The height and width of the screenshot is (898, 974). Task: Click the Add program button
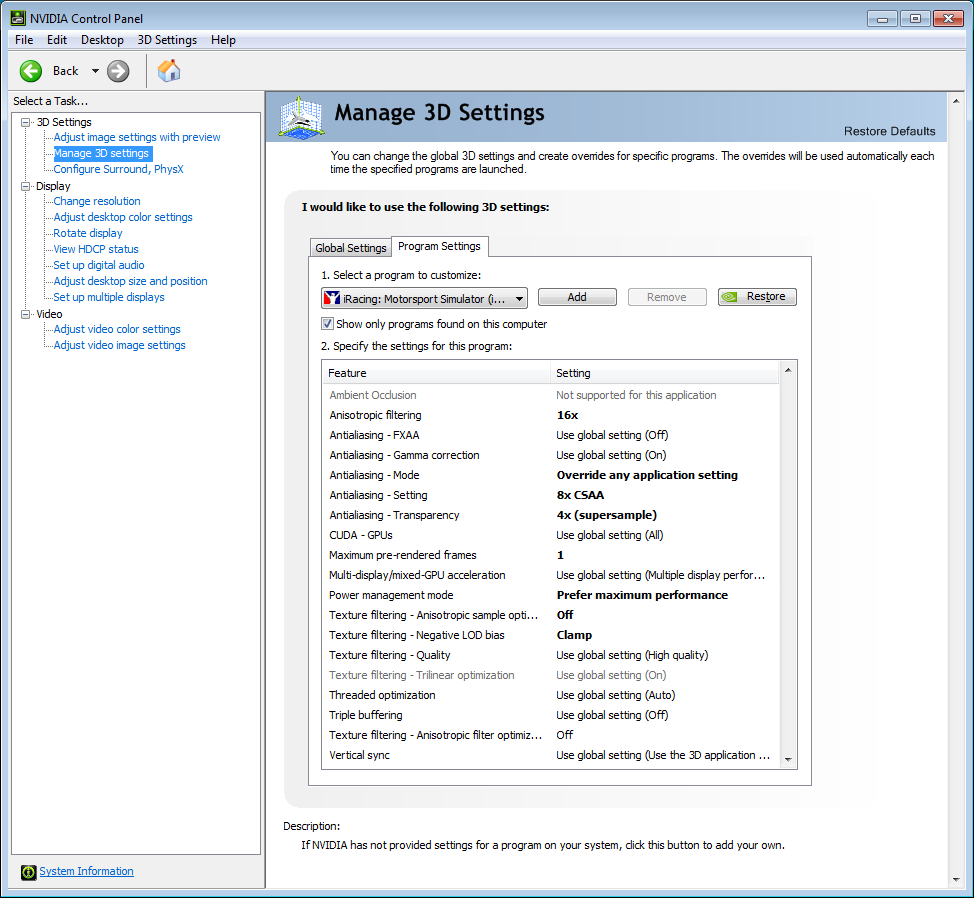577,297
